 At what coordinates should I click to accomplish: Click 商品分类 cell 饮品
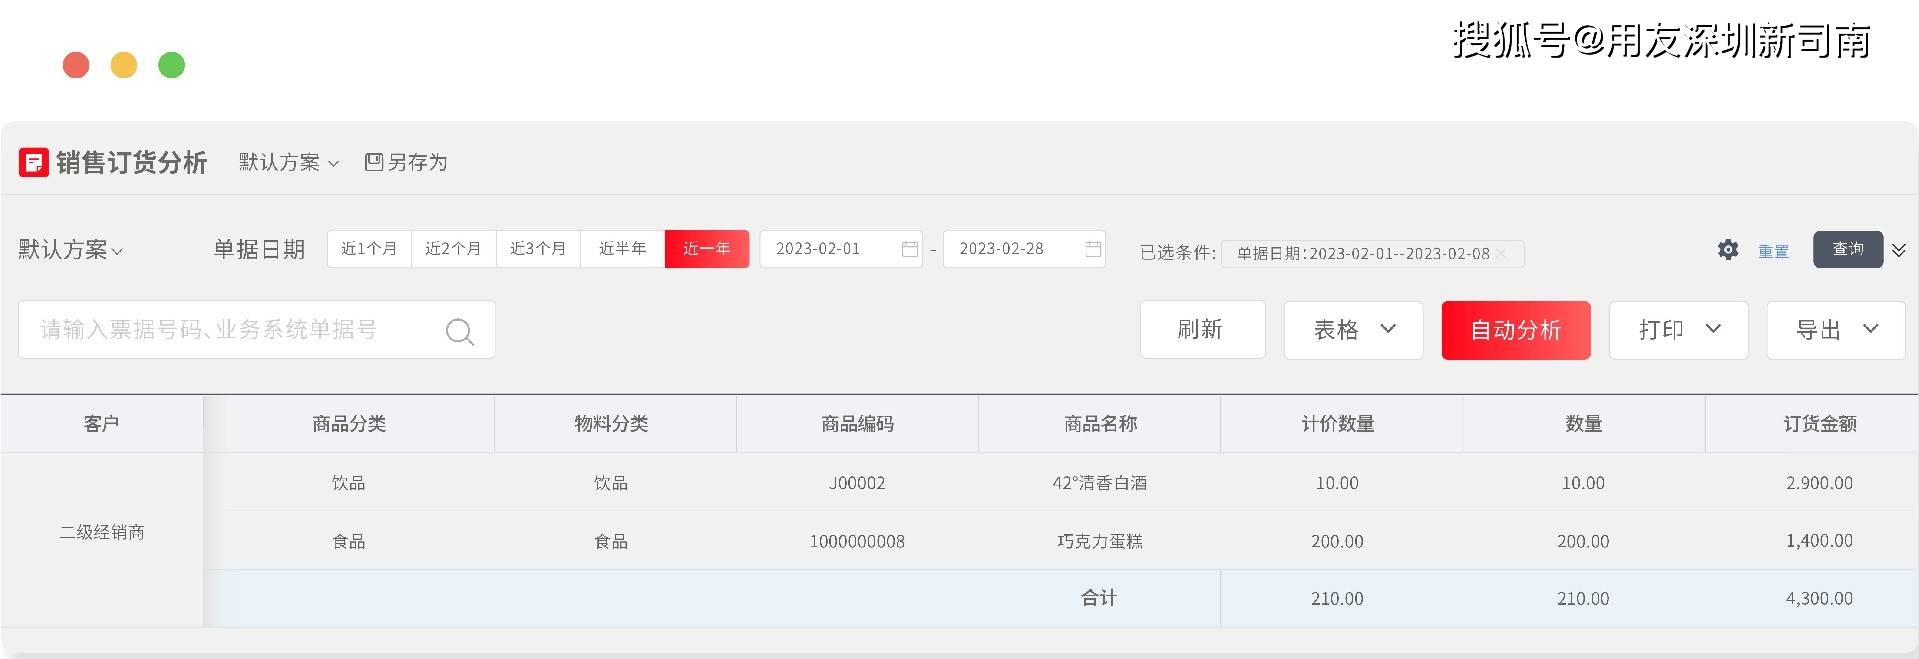pos(348,483)
